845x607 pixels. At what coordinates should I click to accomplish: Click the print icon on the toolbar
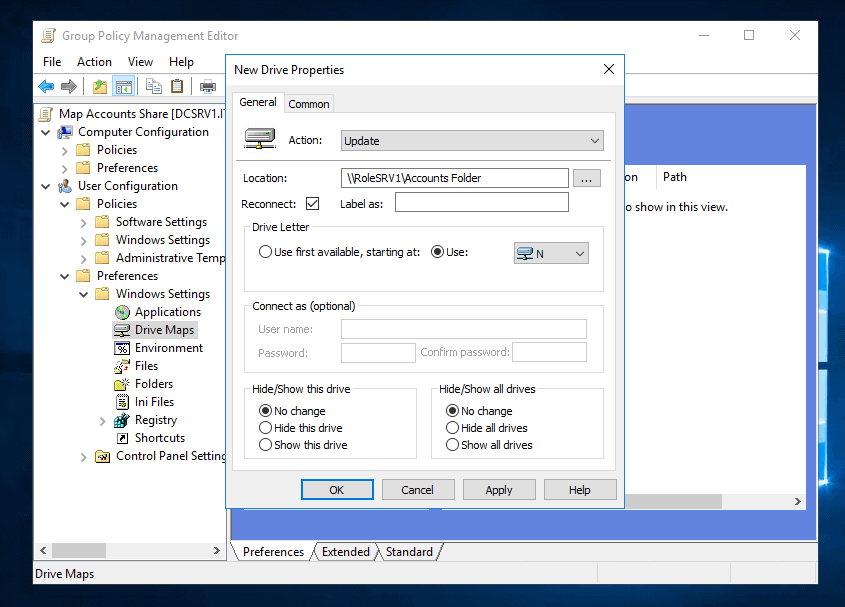208,86
